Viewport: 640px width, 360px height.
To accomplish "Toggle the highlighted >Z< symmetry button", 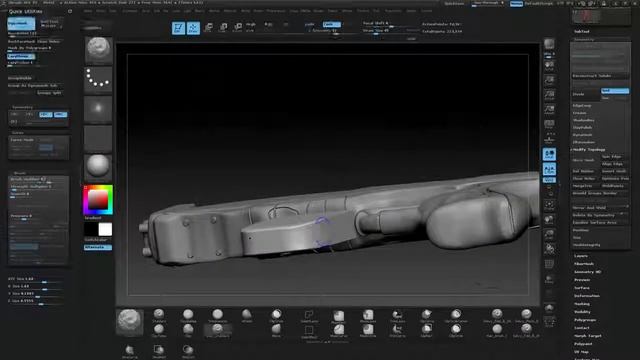I will coord(46,115).
